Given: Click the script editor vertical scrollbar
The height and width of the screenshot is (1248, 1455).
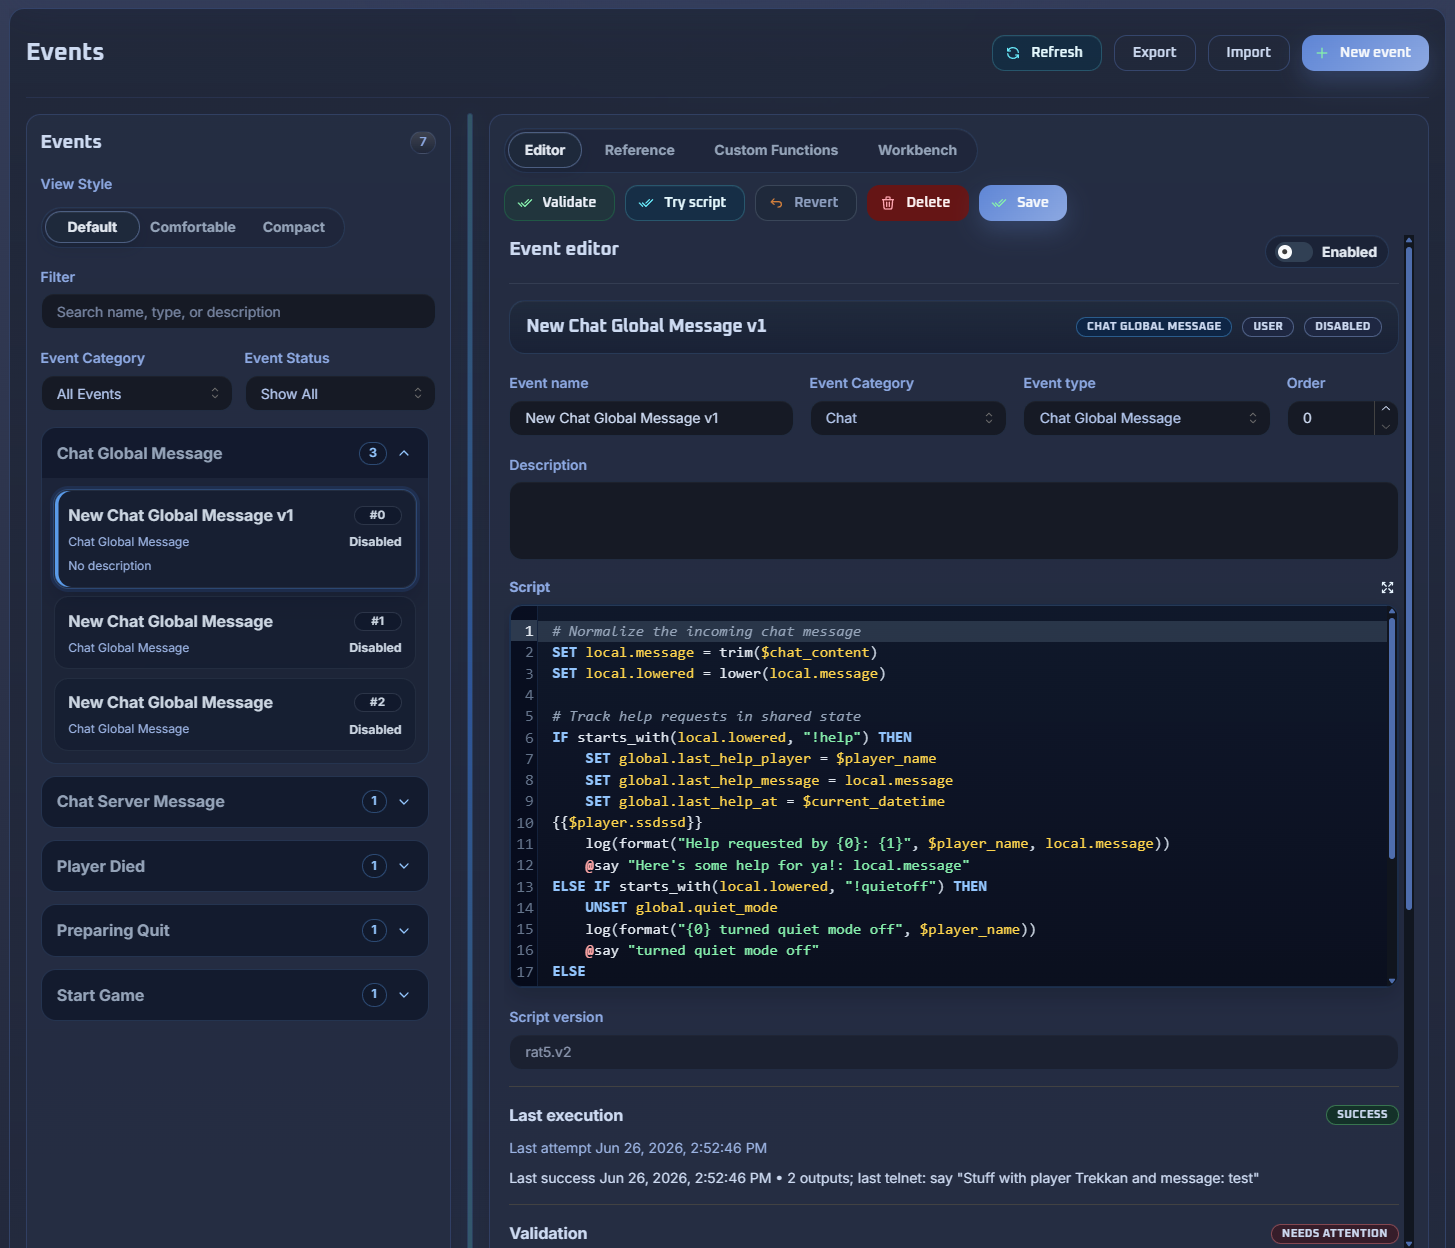Looking at the screenshot, I should point(1391,738).
